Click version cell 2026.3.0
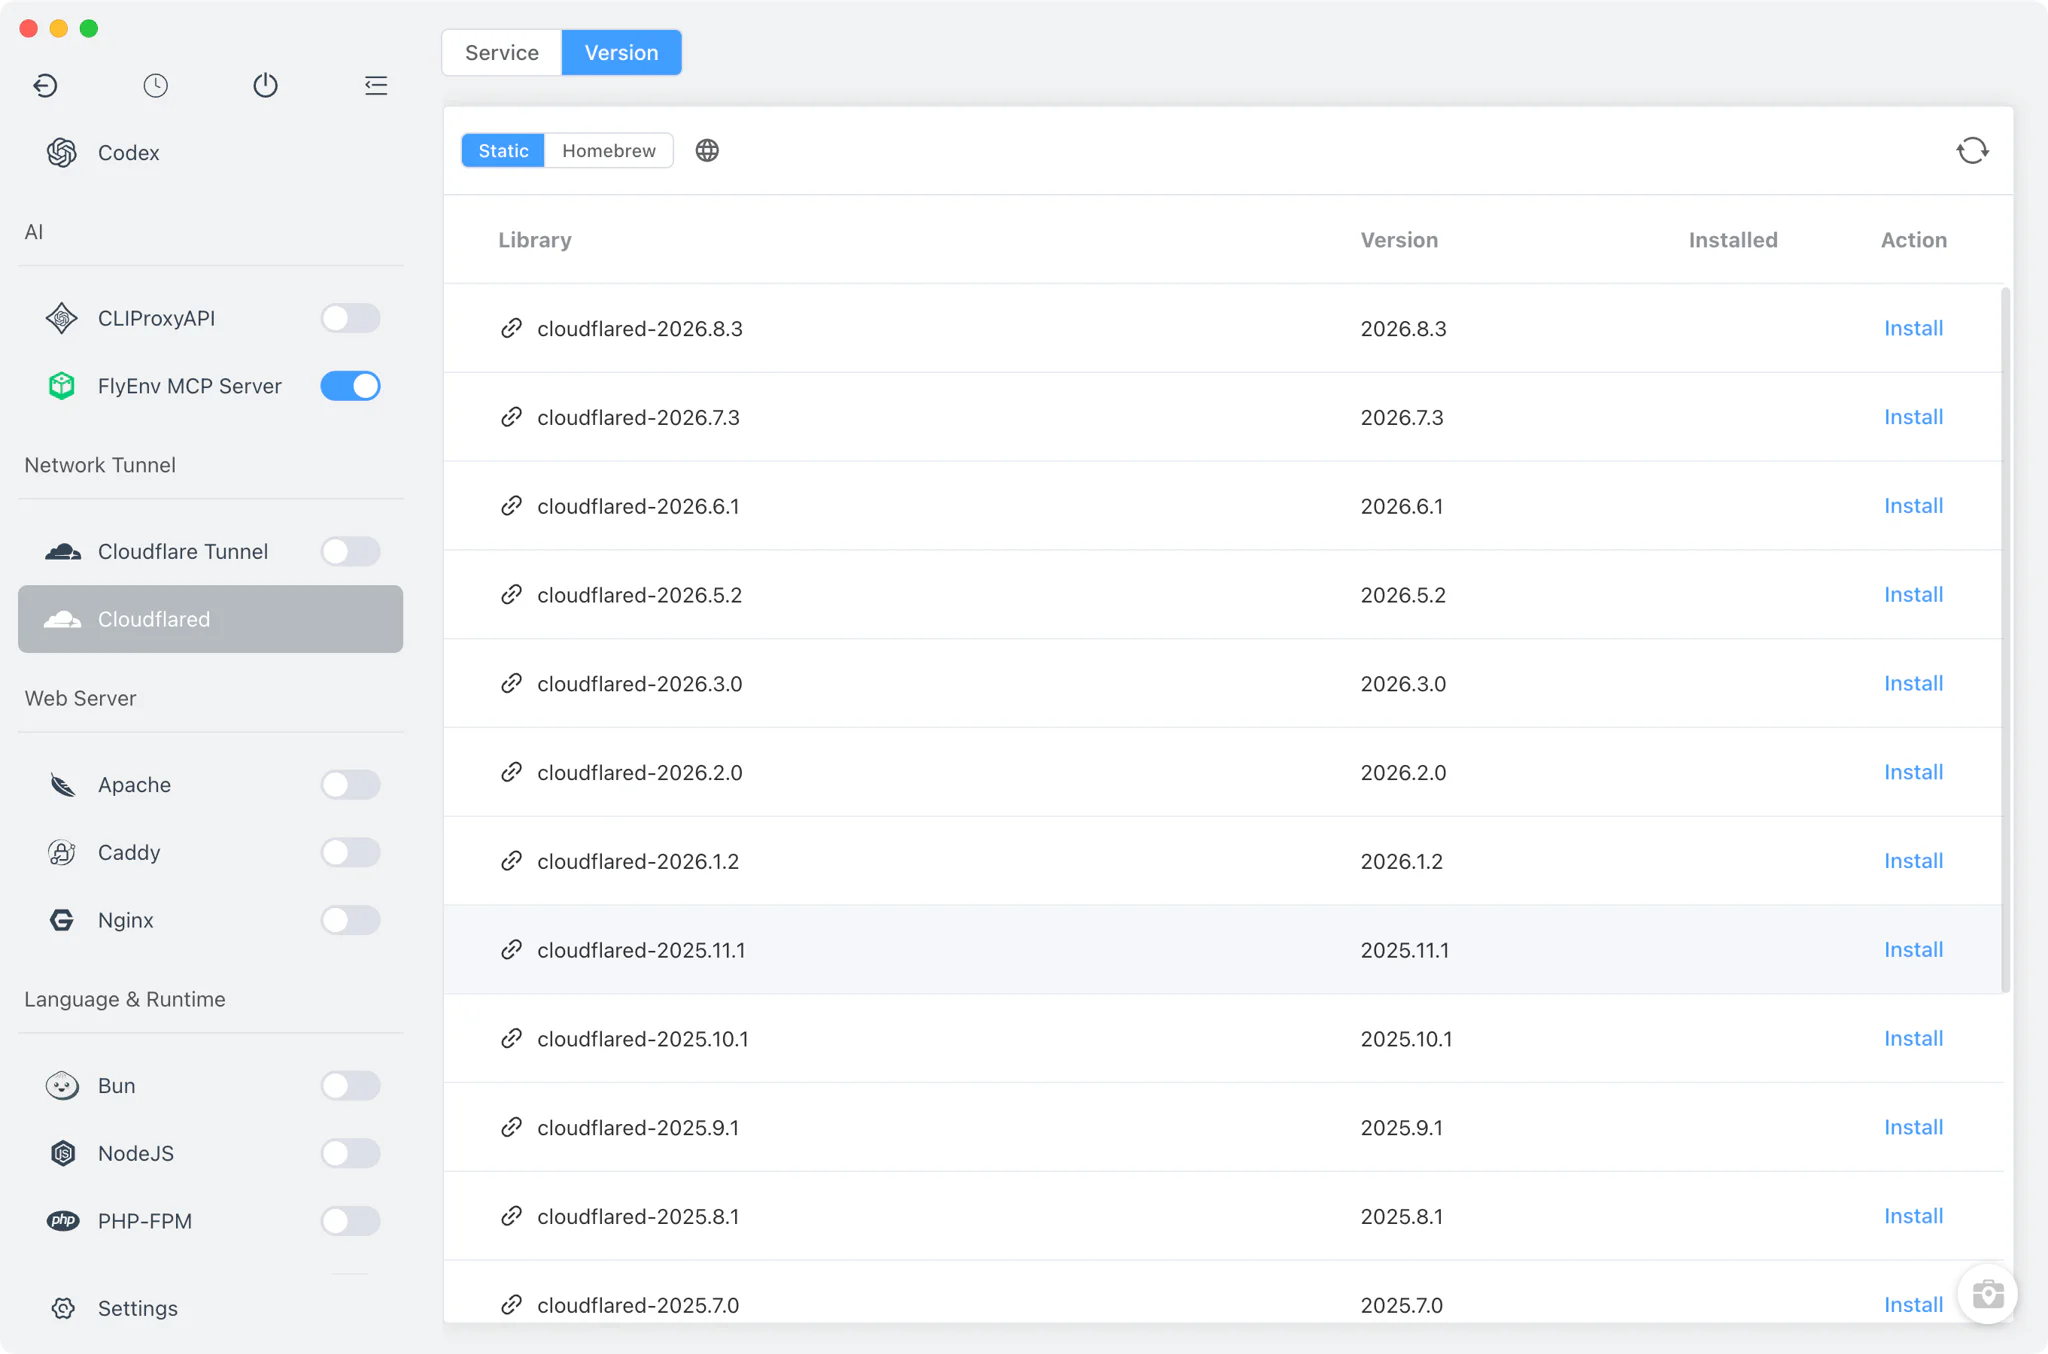The image size is (2048, 1354). (1403, 684)
